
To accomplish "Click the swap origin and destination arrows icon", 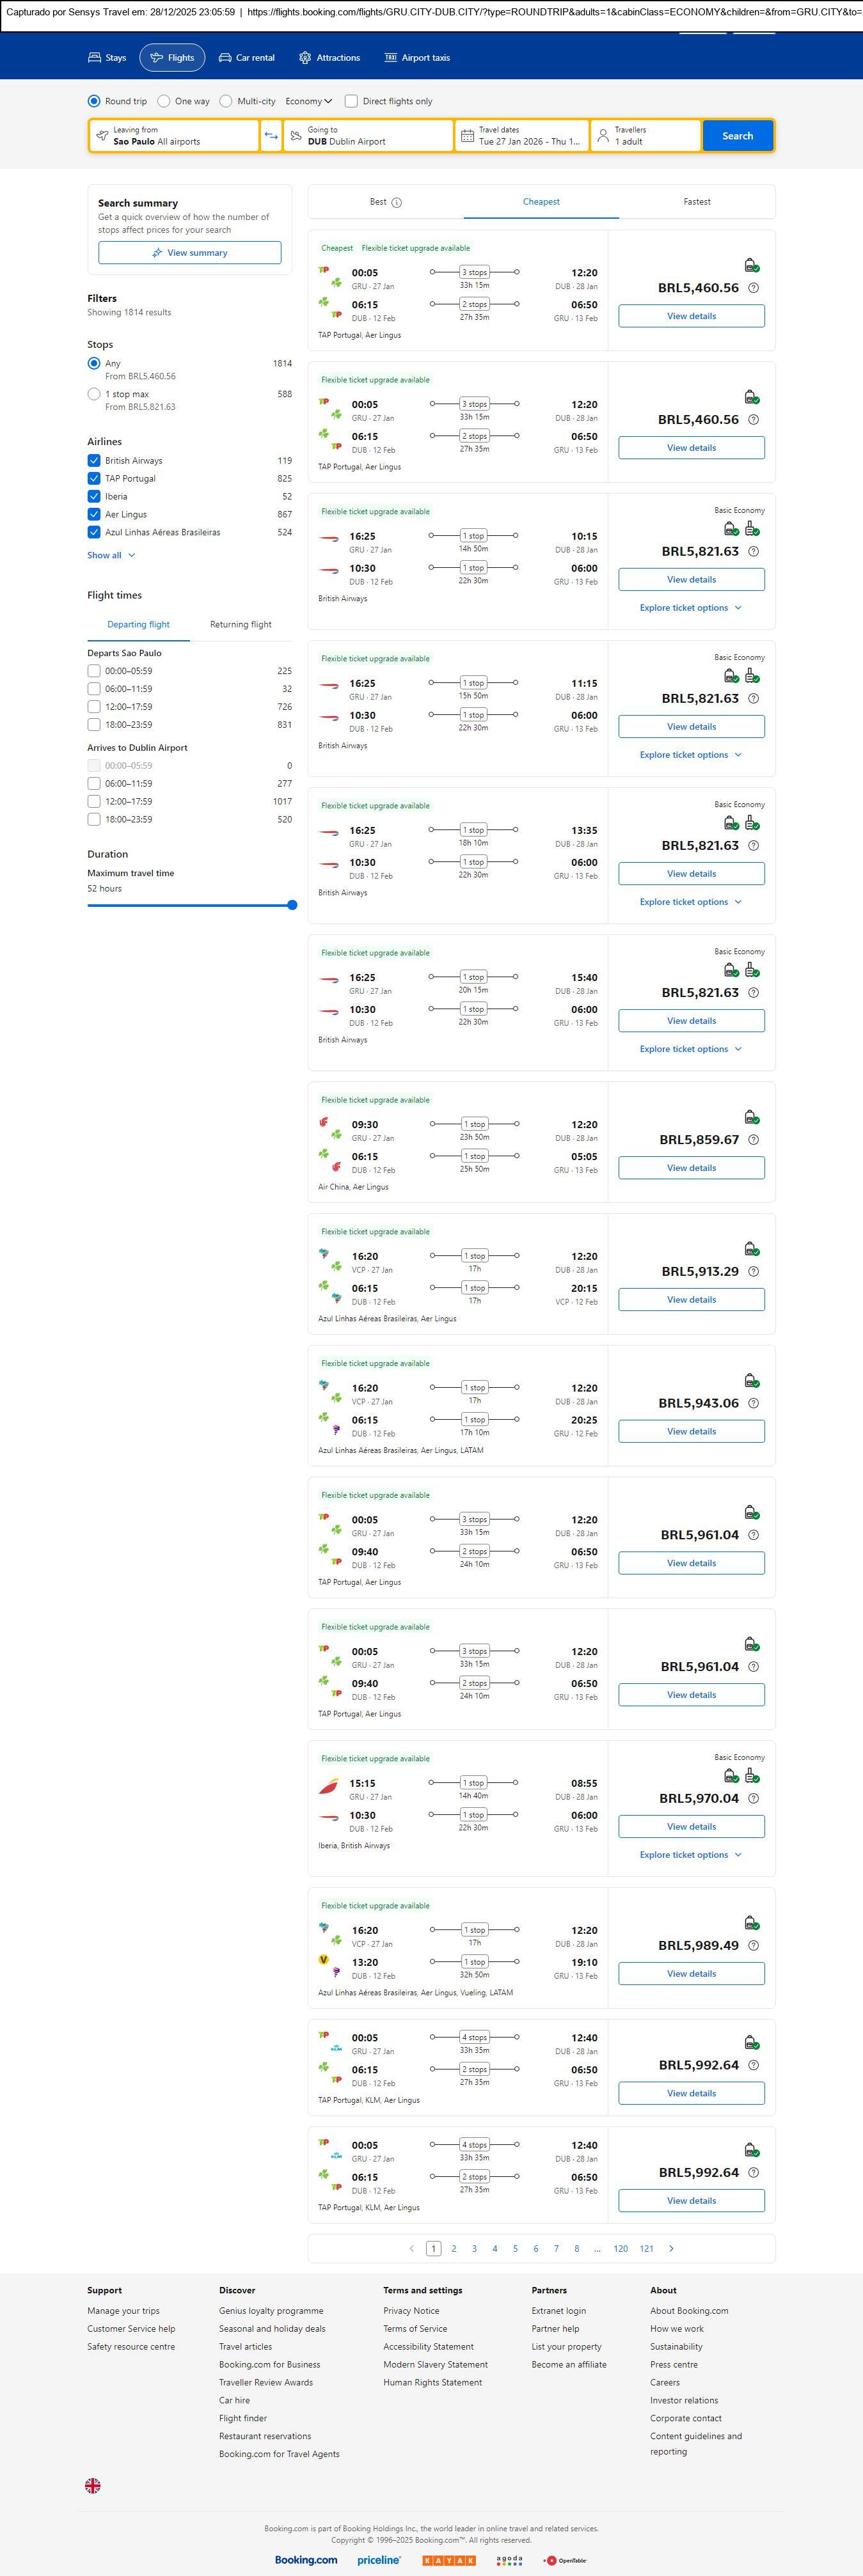I will coord(271,136).
